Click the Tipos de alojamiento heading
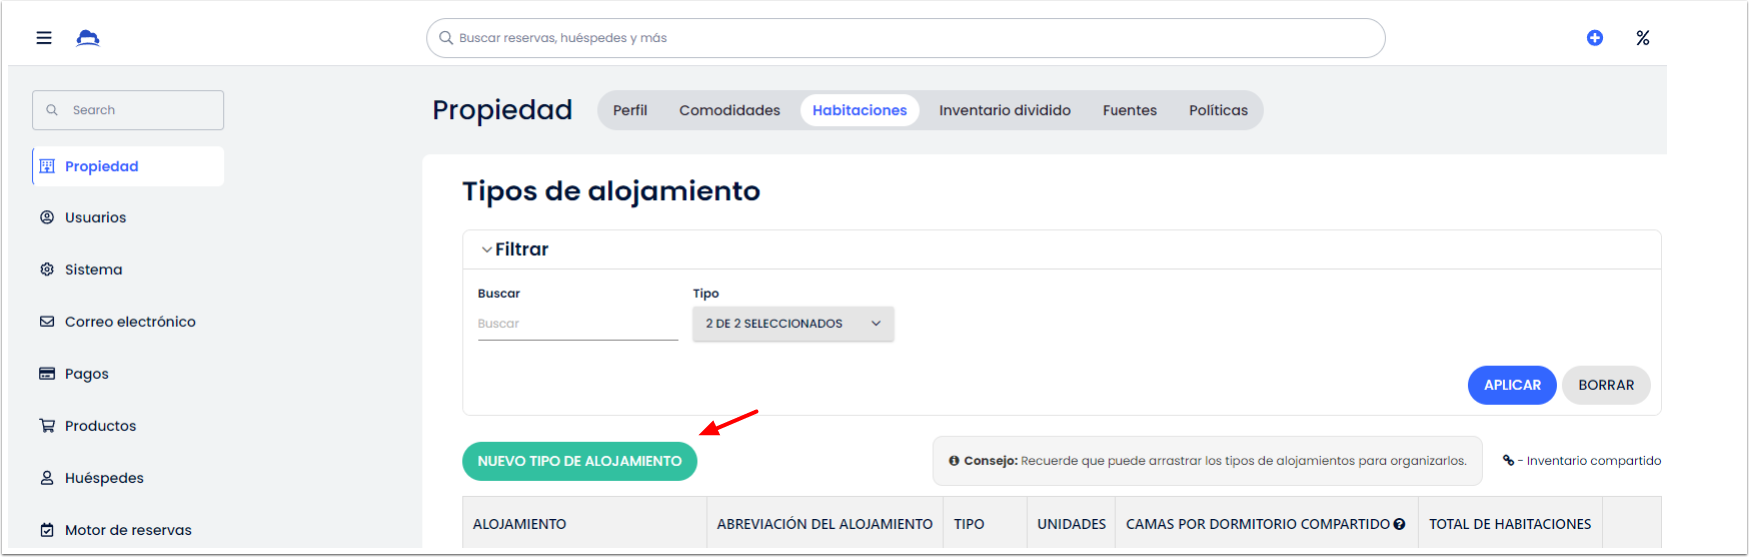 (x=611, y=191)
